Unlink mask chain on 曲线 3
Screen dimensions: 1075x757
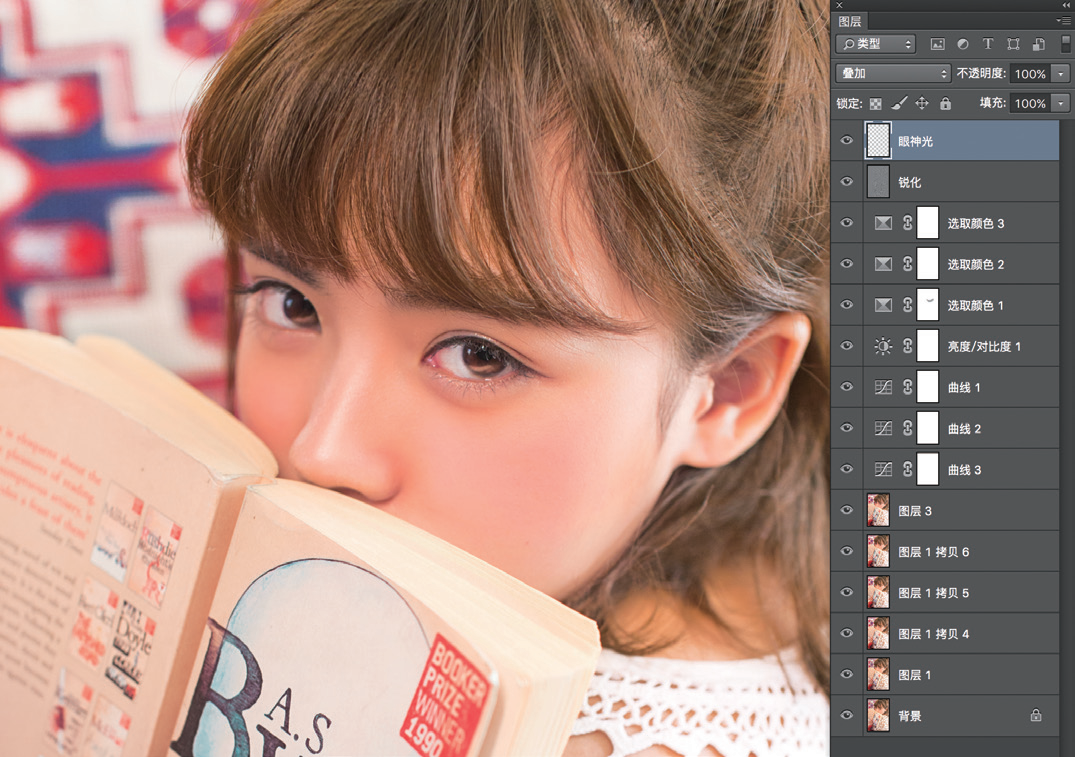coord(908,470)
